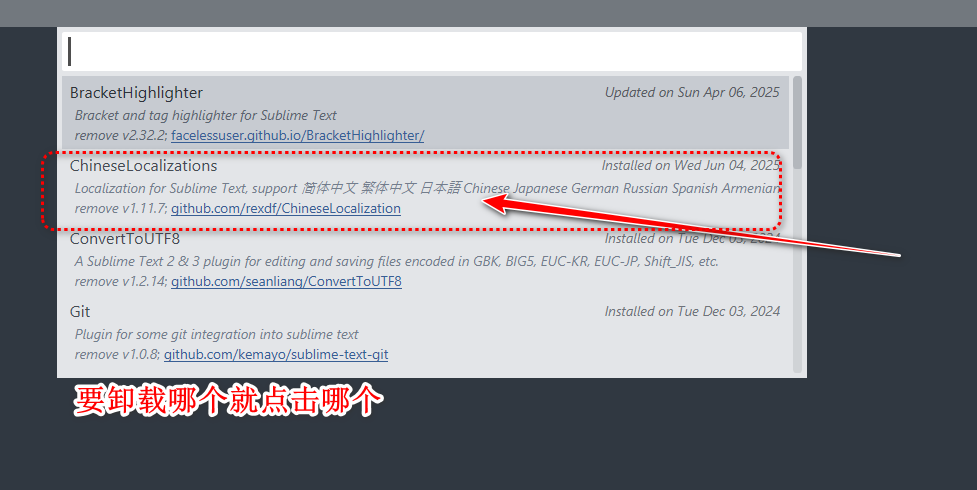Click the package list scrollbar thumb
The image size is (977, 490).
click(x=797, y=122)
